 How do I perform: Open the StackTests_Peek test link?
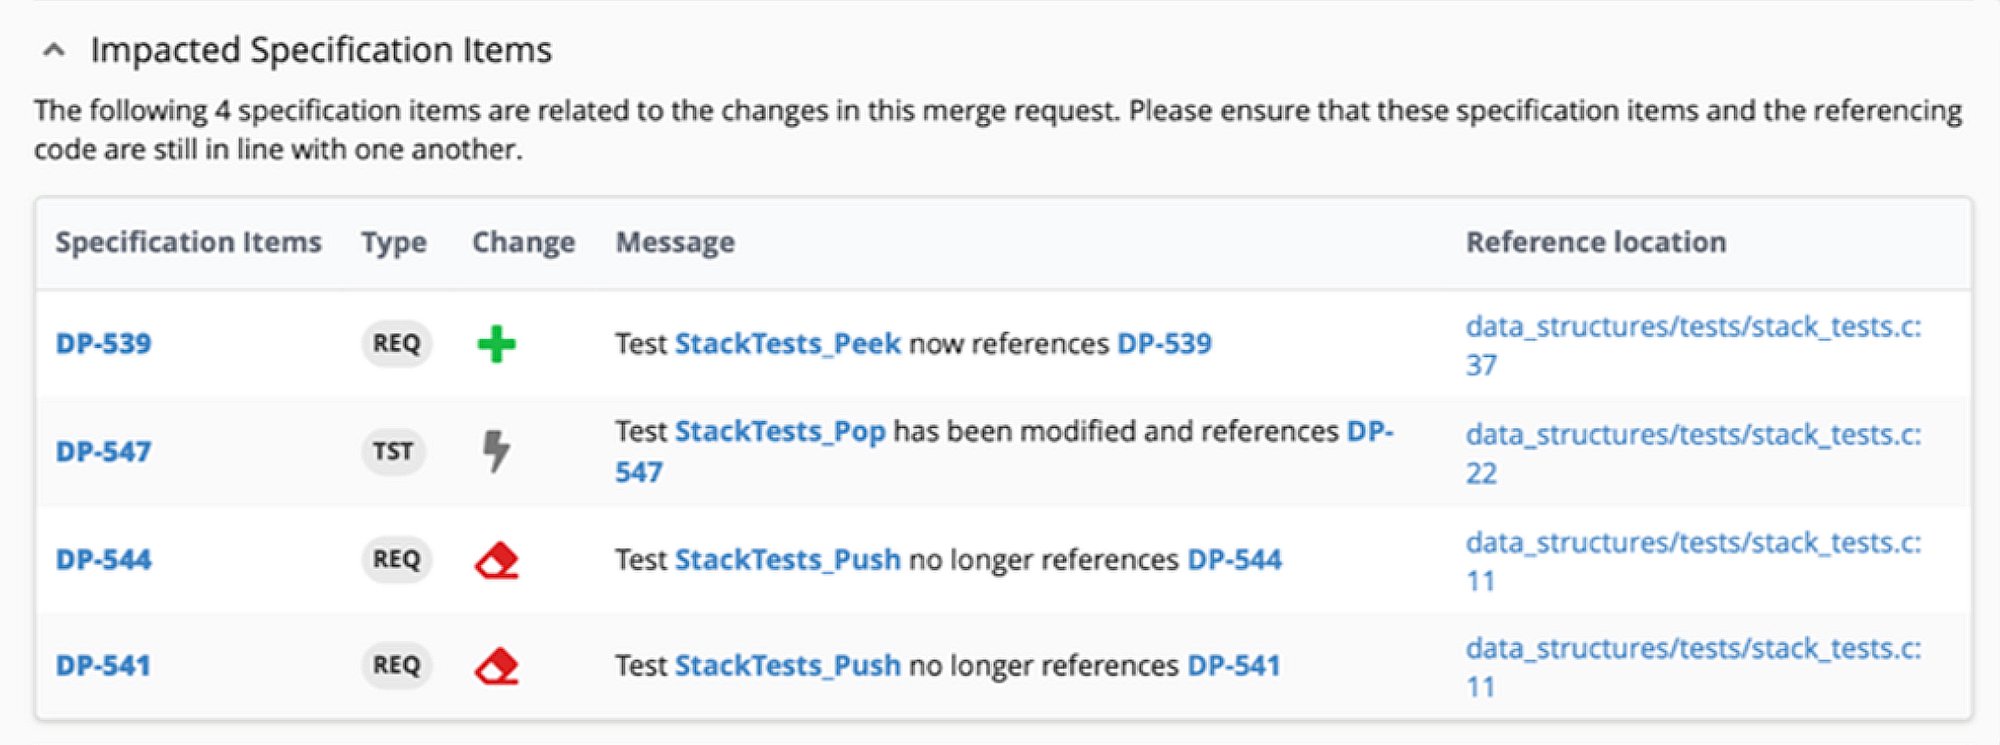(x=787, y=344)
